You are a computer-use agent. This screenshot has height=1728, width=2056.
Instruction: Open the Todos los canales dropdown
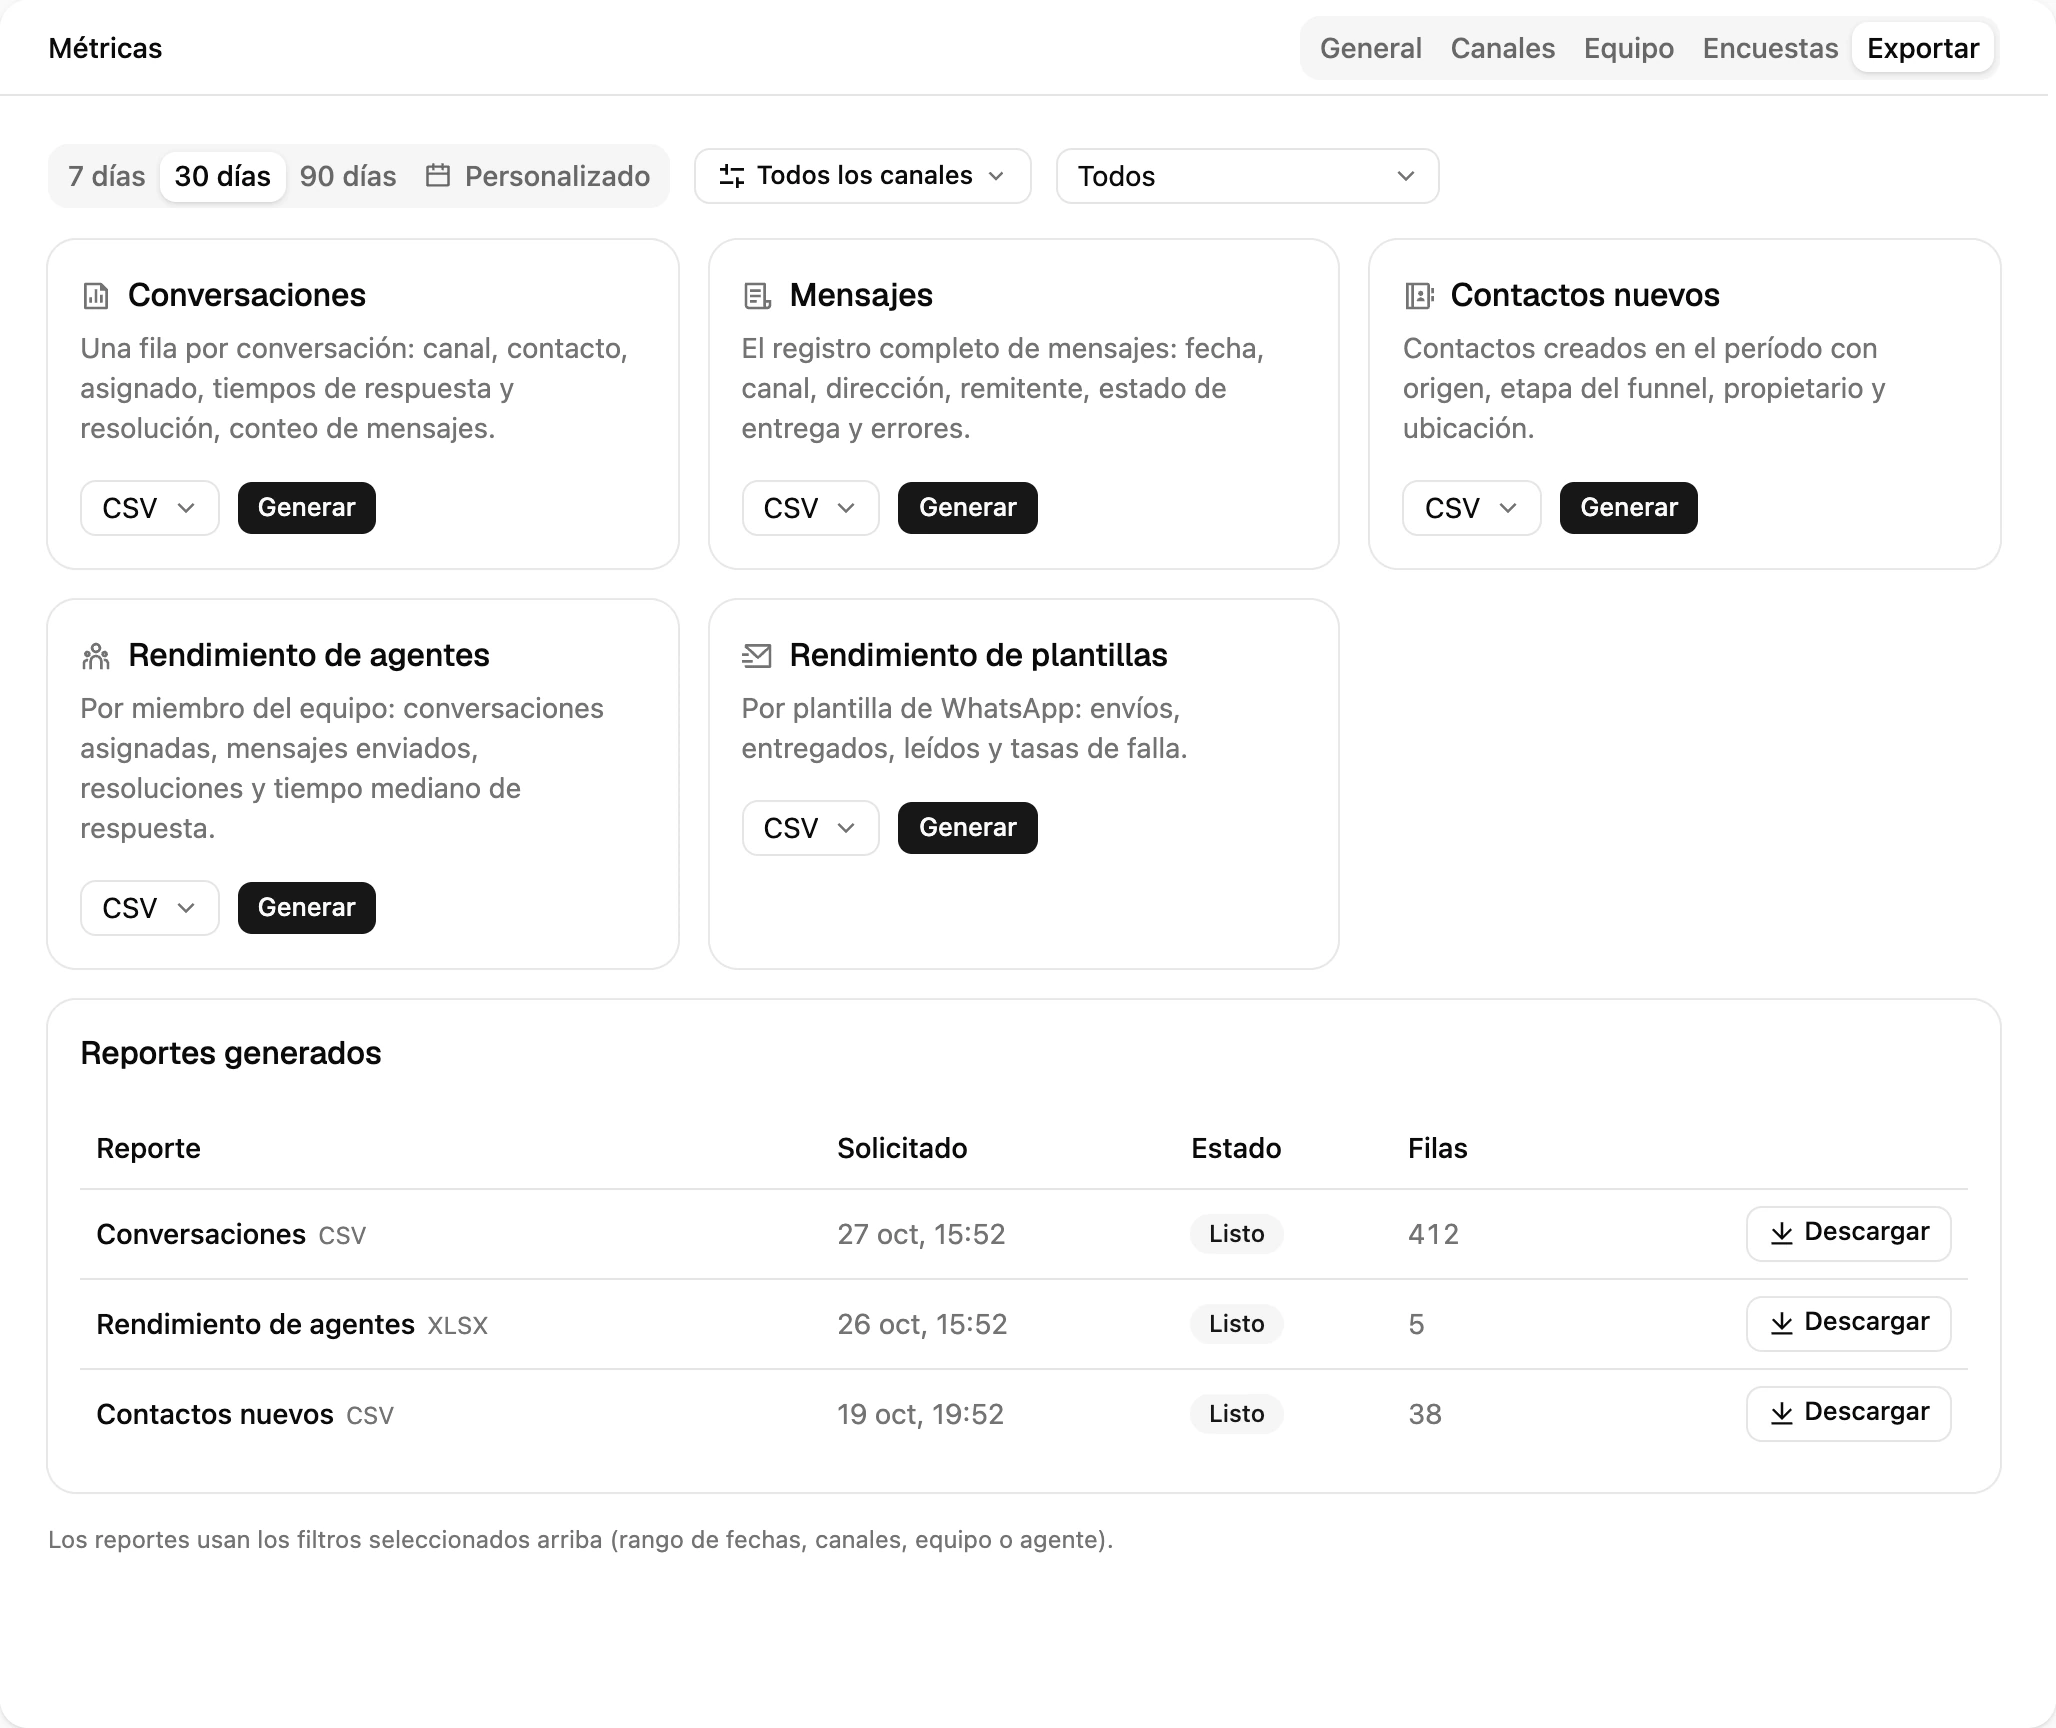(x=863, y=176)
